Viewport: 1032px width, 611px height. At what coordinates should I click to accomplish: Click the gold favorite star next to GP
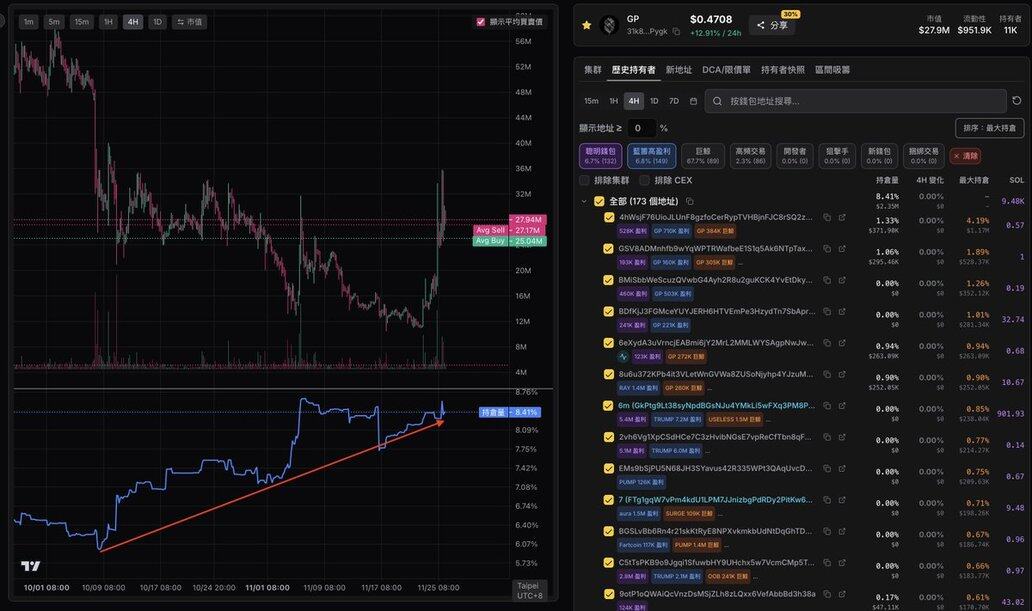point(586,25)
